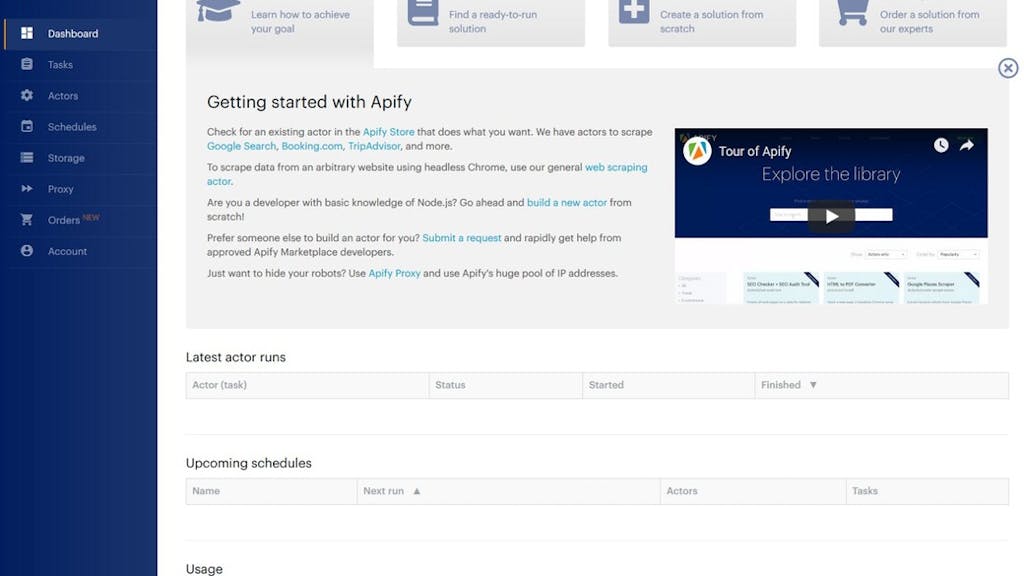The height and width of the screenshot is (576, 1024).
Task: Close the Getting started panel
Action: 1008,68
